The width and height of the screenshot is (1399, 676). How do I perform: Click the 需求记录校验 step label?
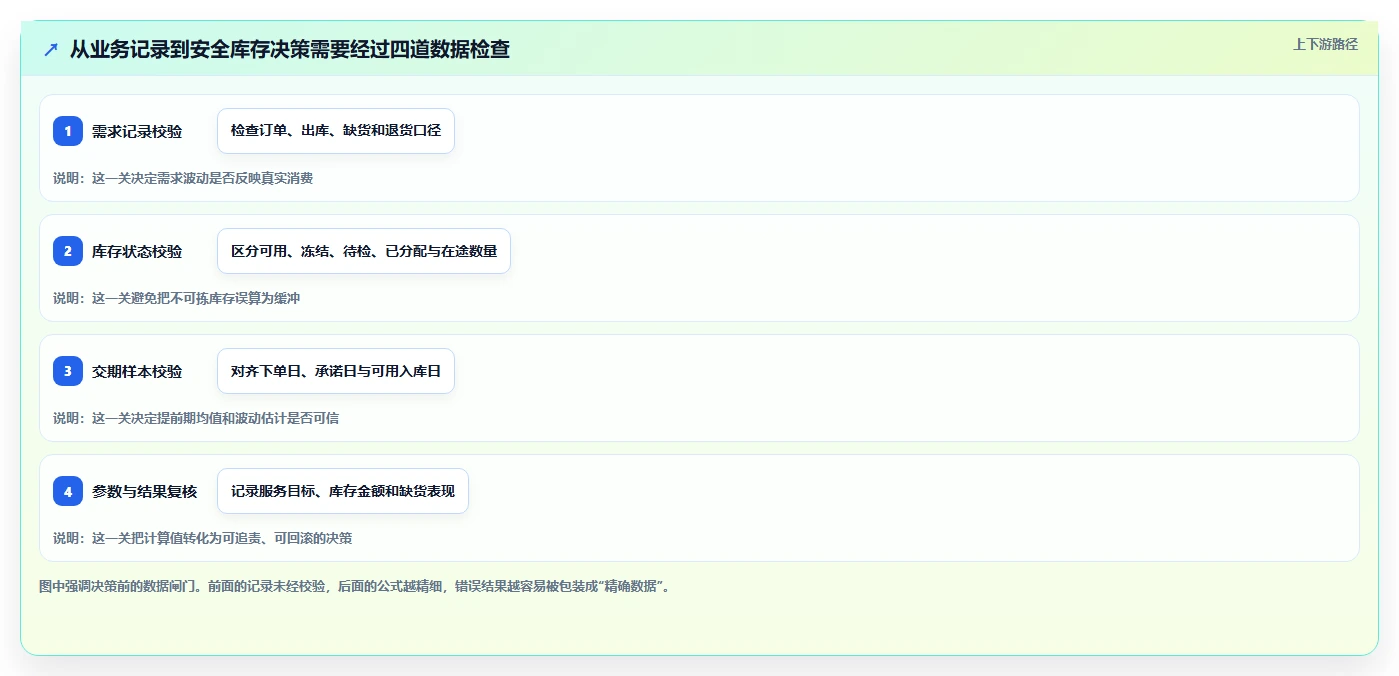137,131
